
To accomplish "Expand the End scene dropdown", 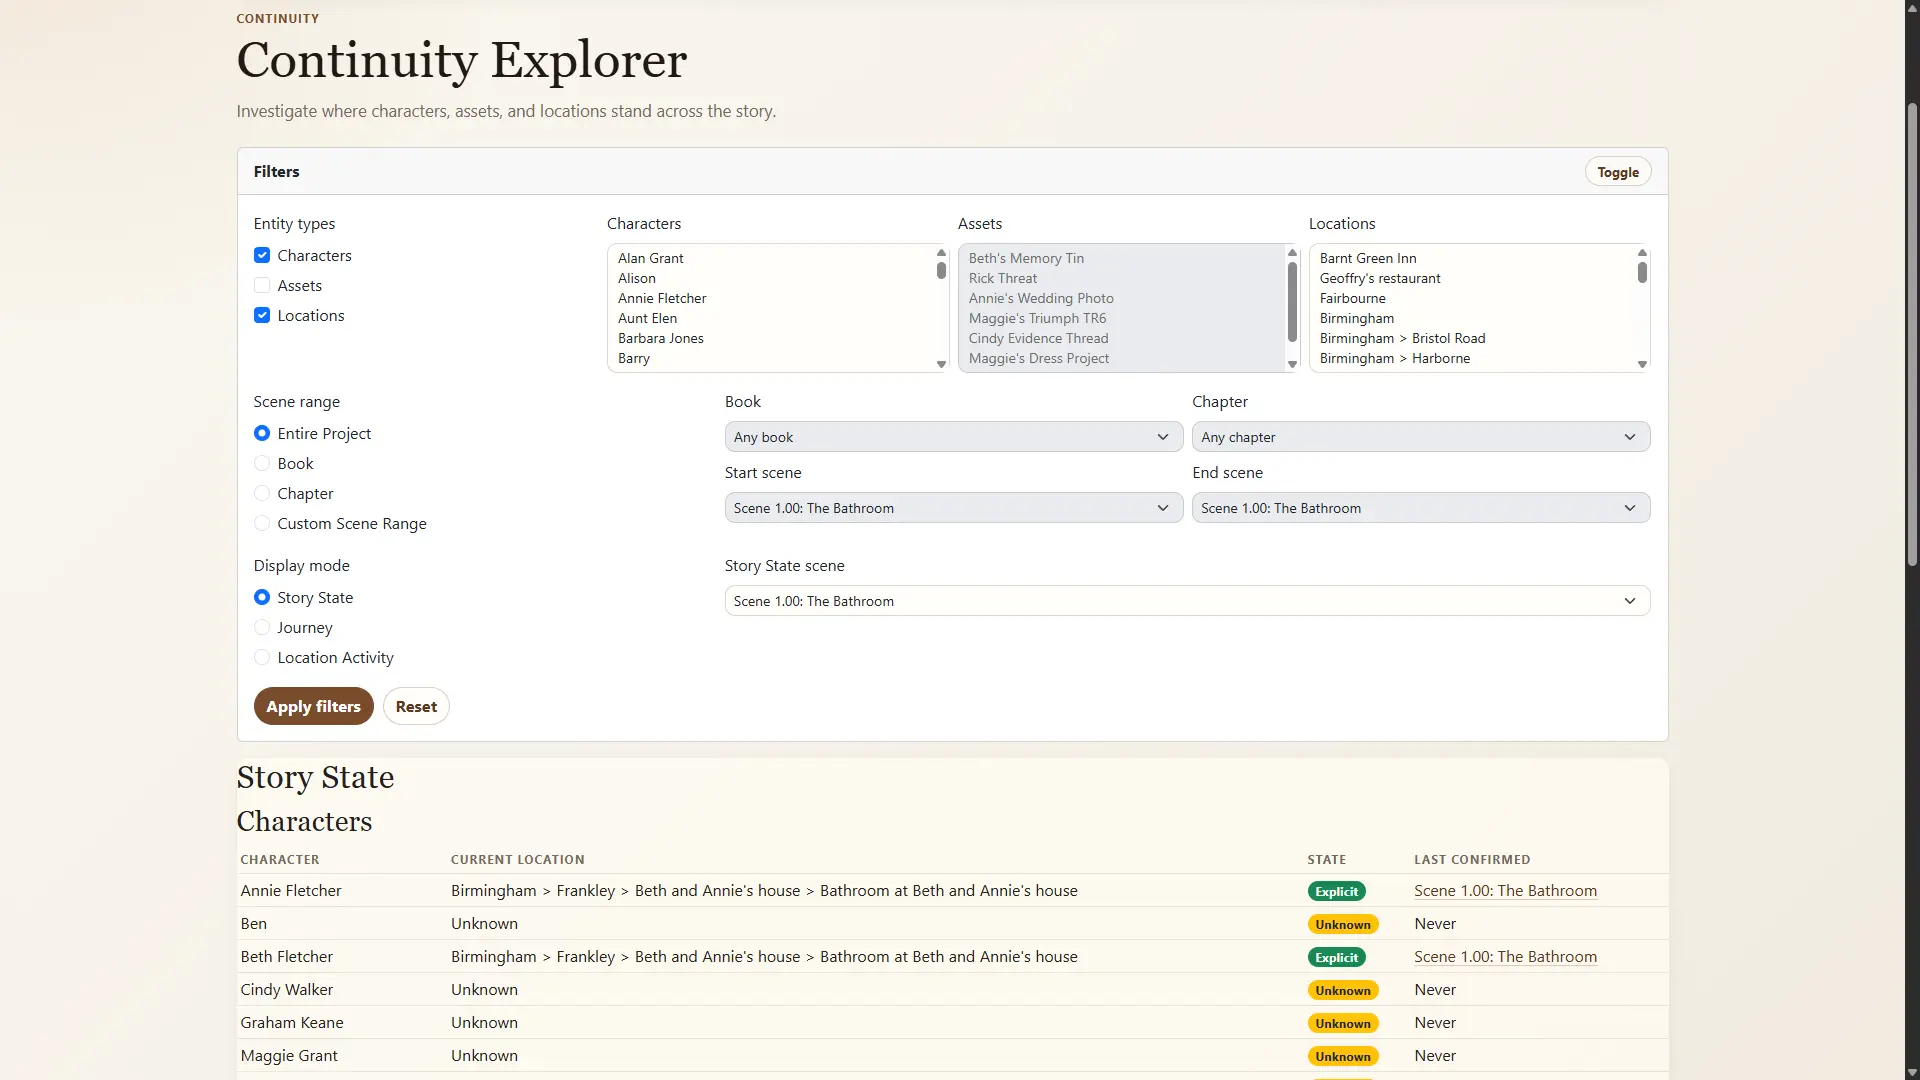I will point(1420,508).
